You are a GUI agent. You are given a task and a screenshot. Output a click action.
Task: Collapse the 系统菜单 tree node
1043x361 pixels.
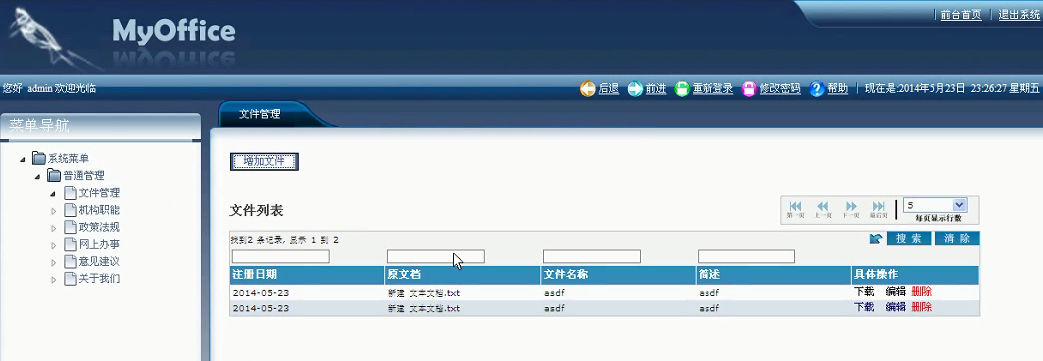coord(23,159)
